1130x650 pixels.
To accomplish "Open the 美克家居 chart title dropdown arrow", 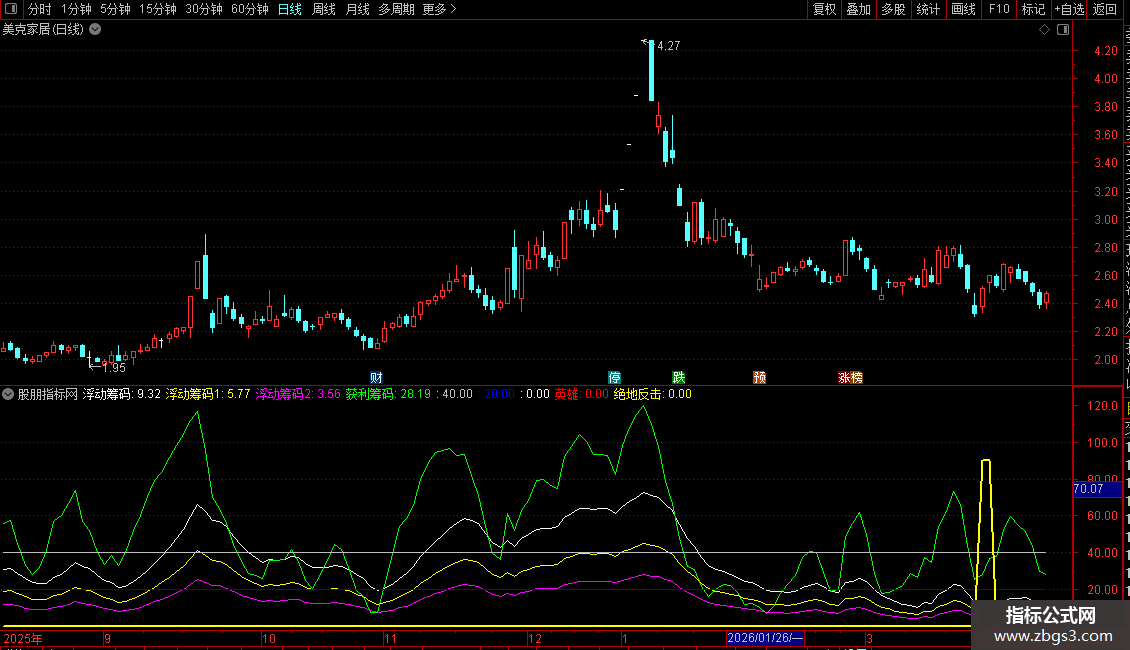I will click(x=95, y=30).
